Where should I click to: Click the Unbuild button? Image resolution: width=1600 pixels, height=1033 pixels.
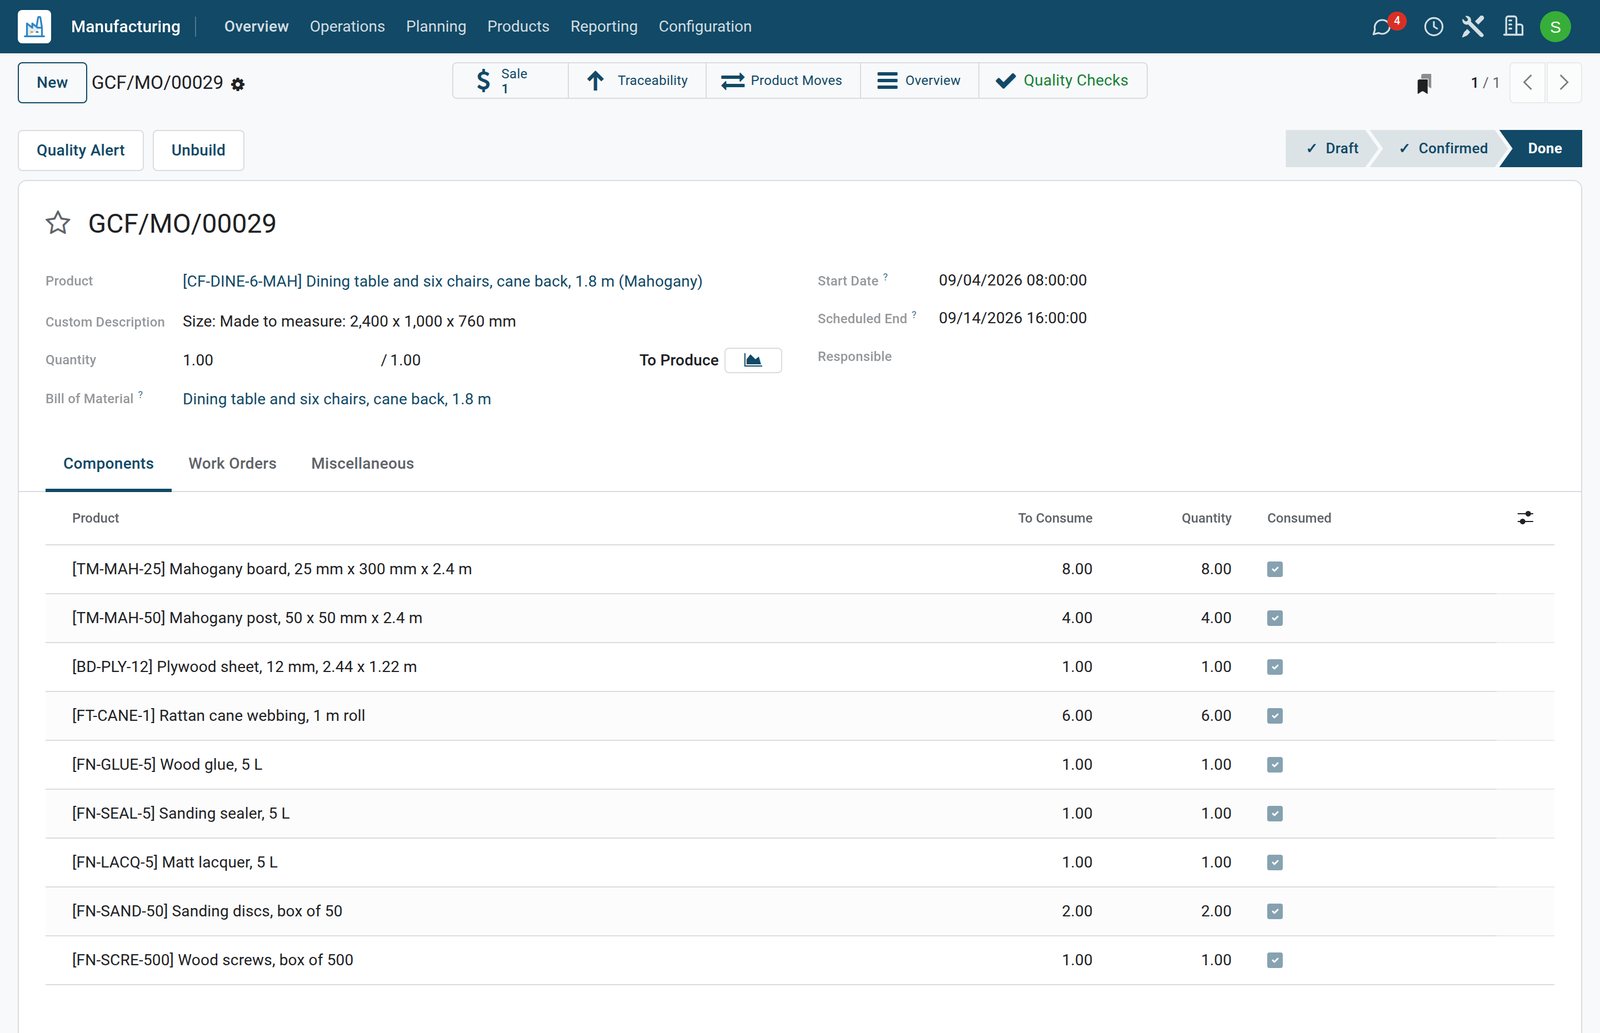coord(198,150)
